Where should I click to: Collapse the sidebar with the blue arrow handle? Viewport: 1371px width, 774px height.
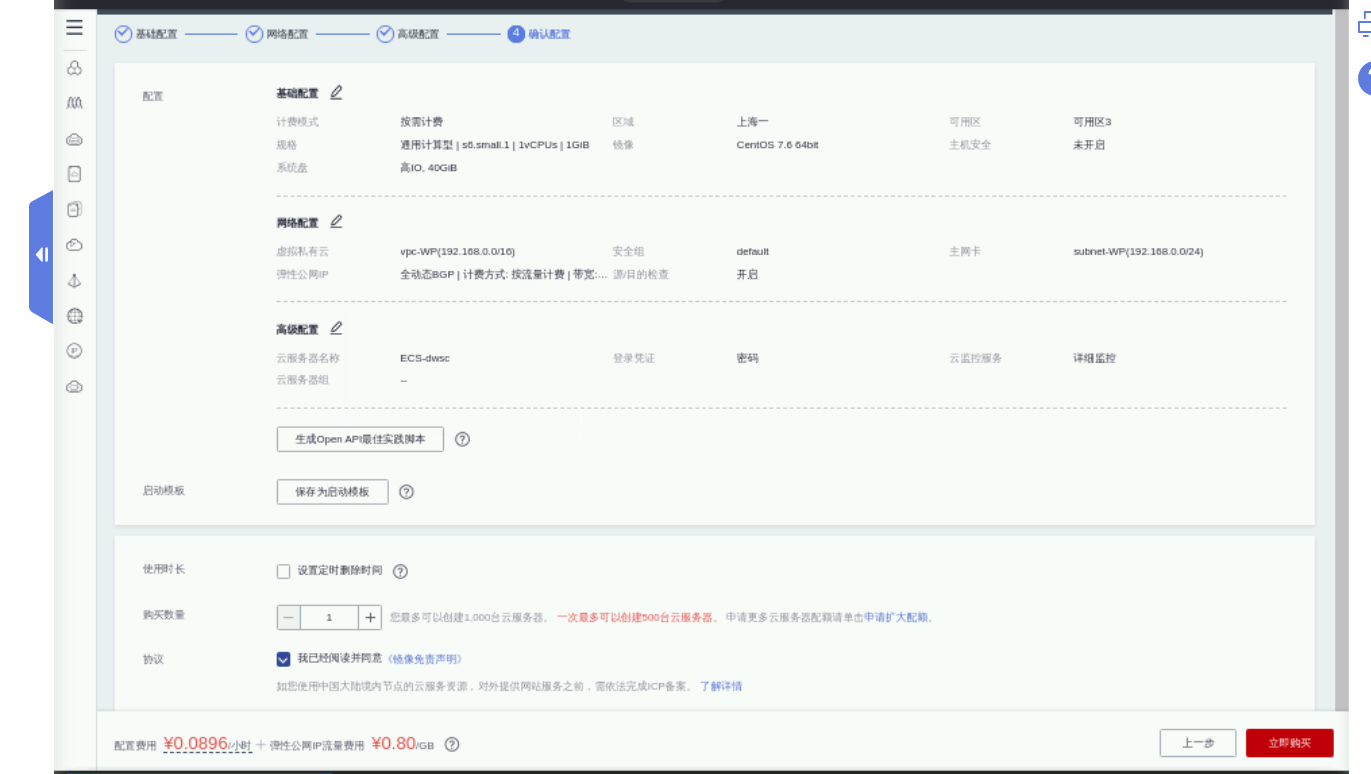pos(41,255)
